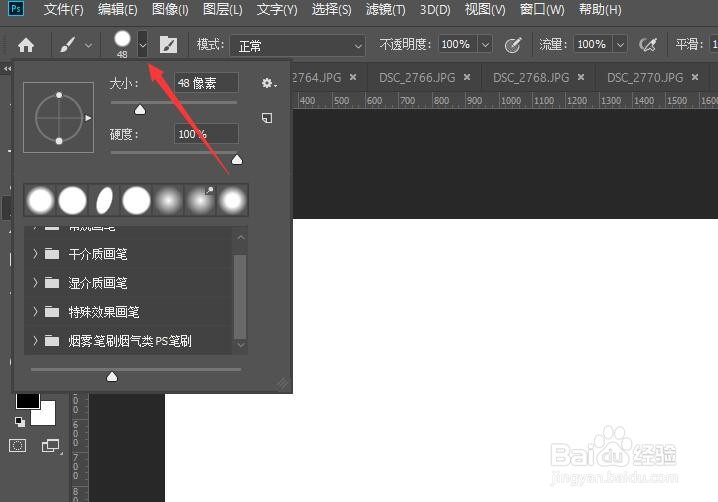Click the brush angle roundness preview circle
Screen dimensions: 718x502
click(x=59, y=118)
